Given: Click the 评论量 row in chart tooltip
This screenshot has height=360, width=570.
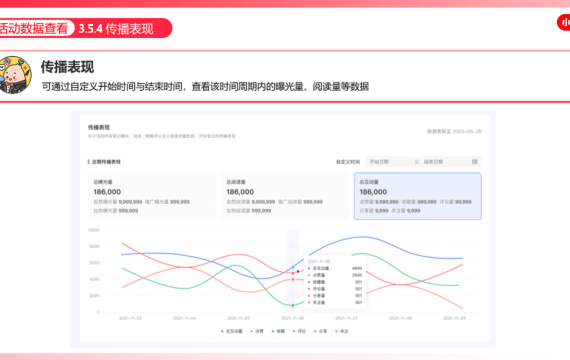Looking at the screenshot, I should (335, 289).
